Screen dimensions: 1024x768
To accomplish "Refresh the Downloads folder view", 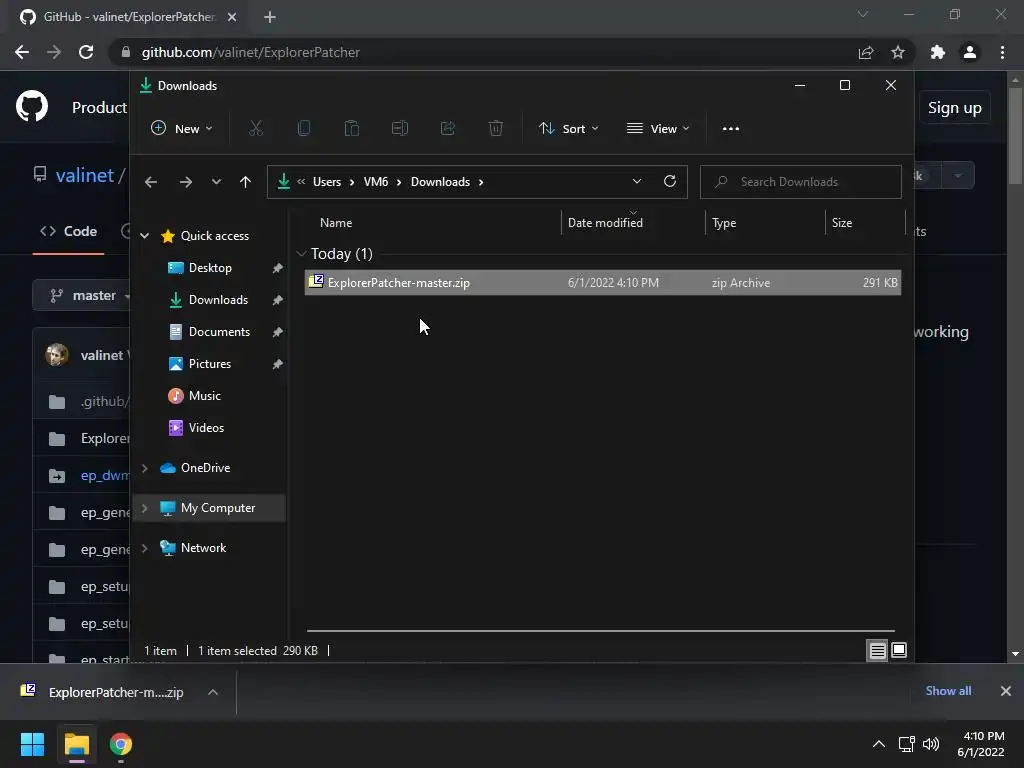I will (x=669, y=182).
